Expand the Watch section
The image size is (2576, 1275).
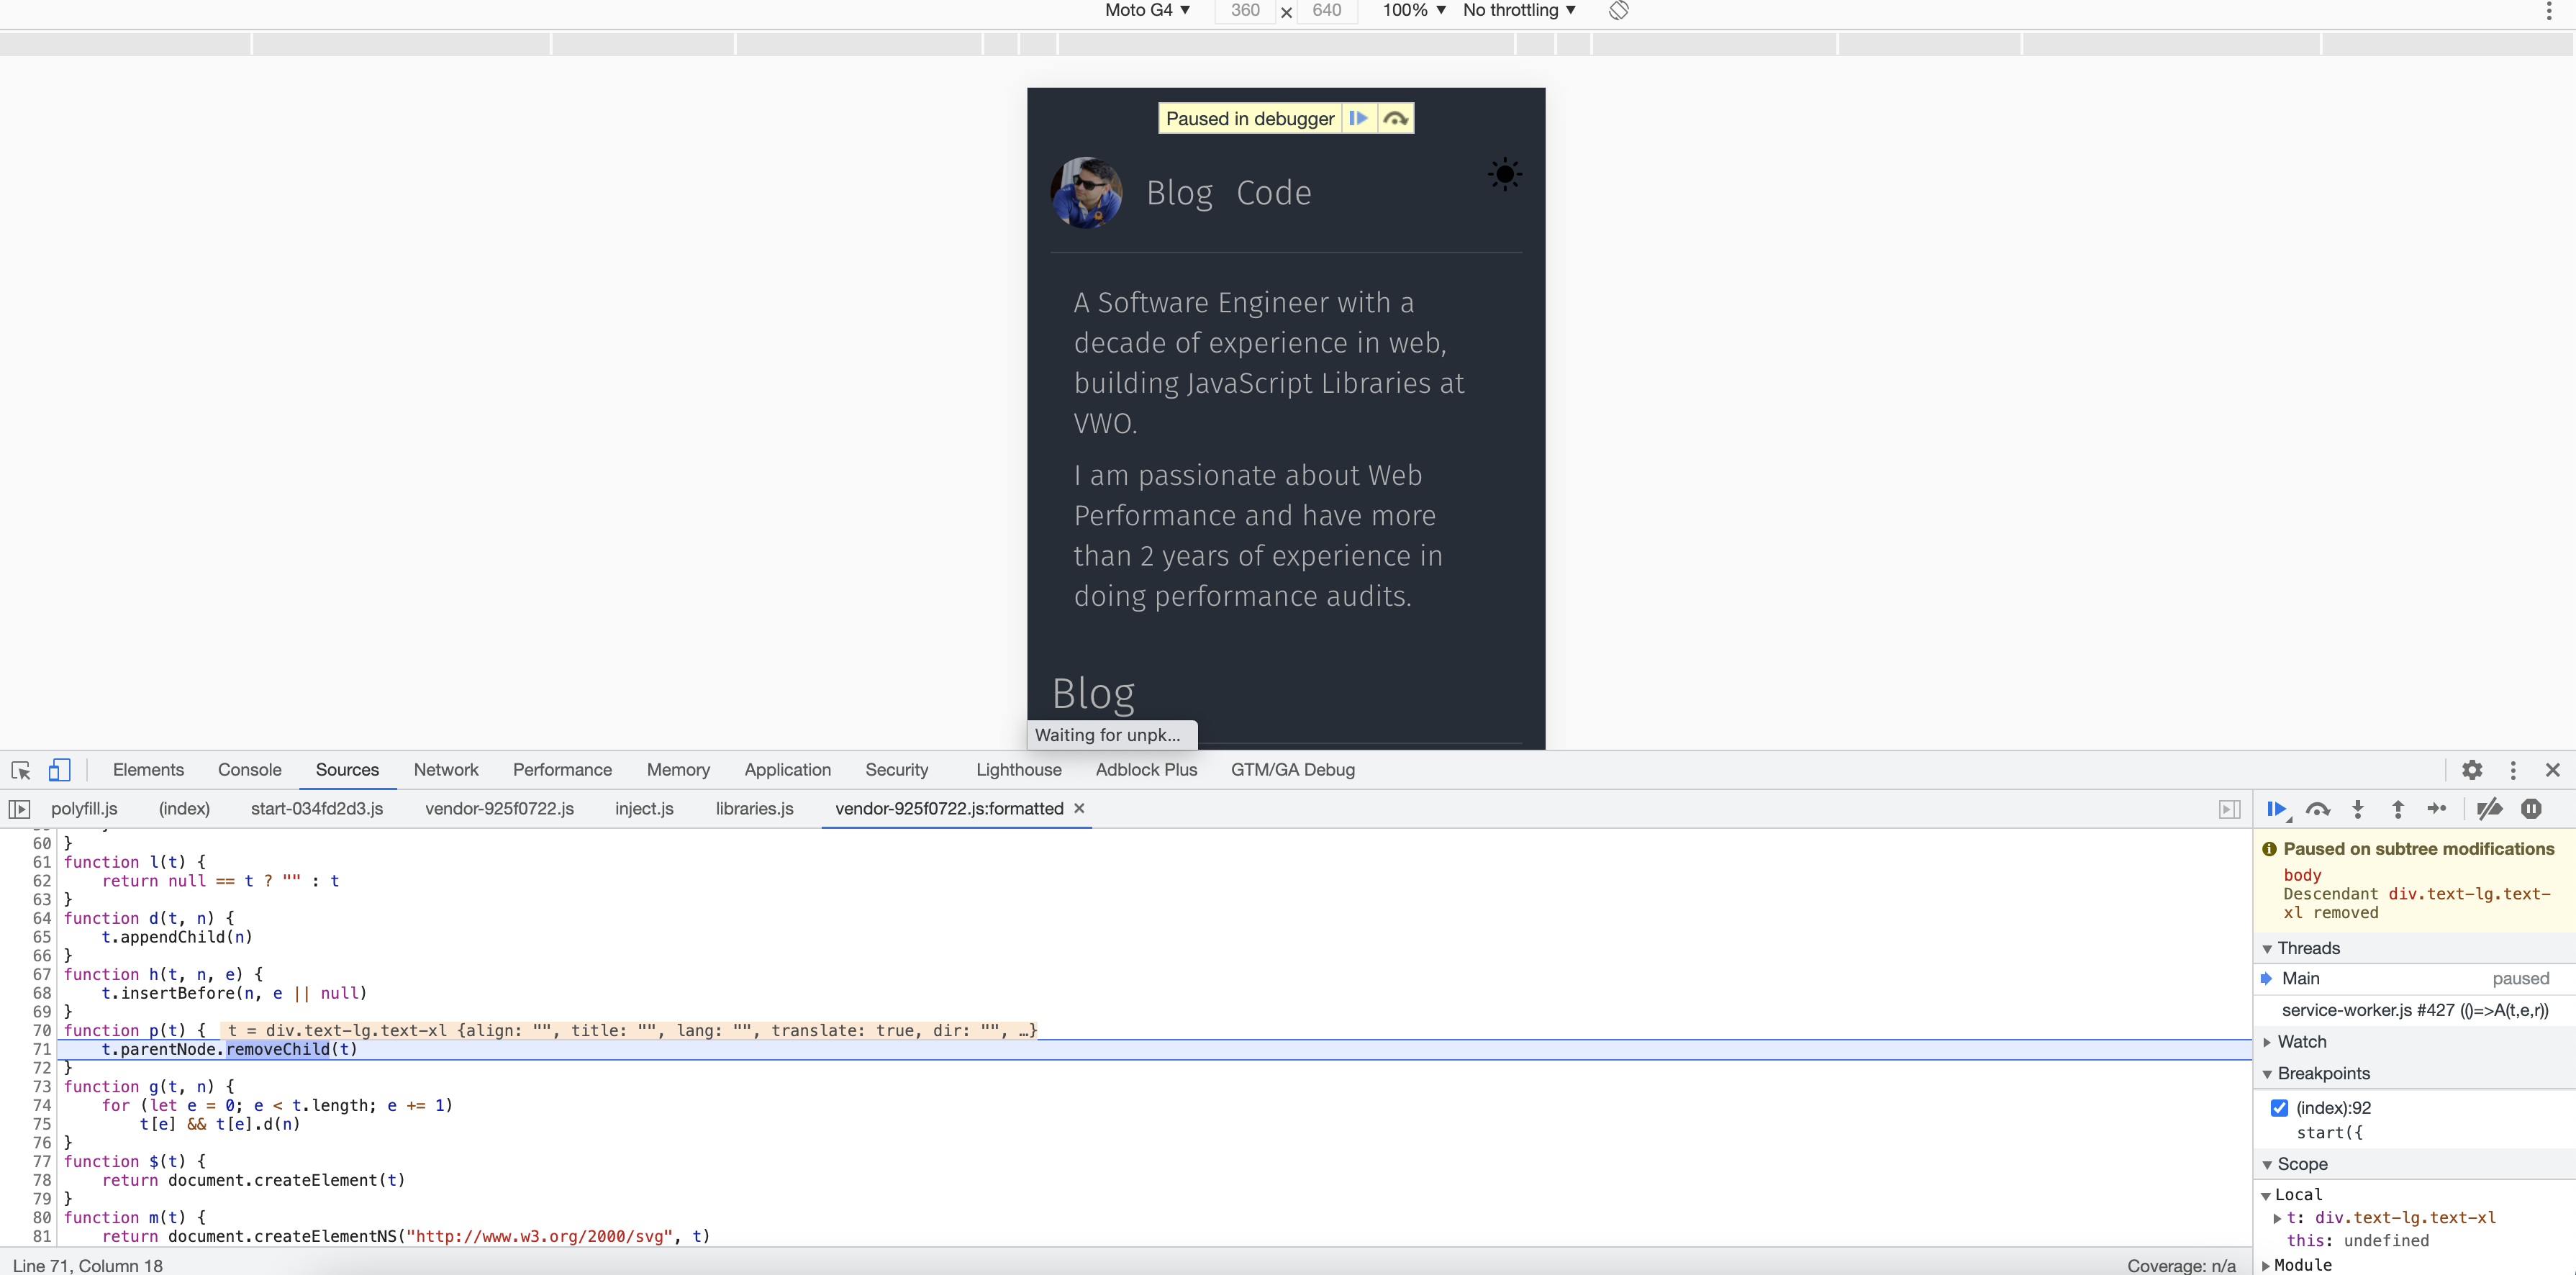[2301, 1041]
